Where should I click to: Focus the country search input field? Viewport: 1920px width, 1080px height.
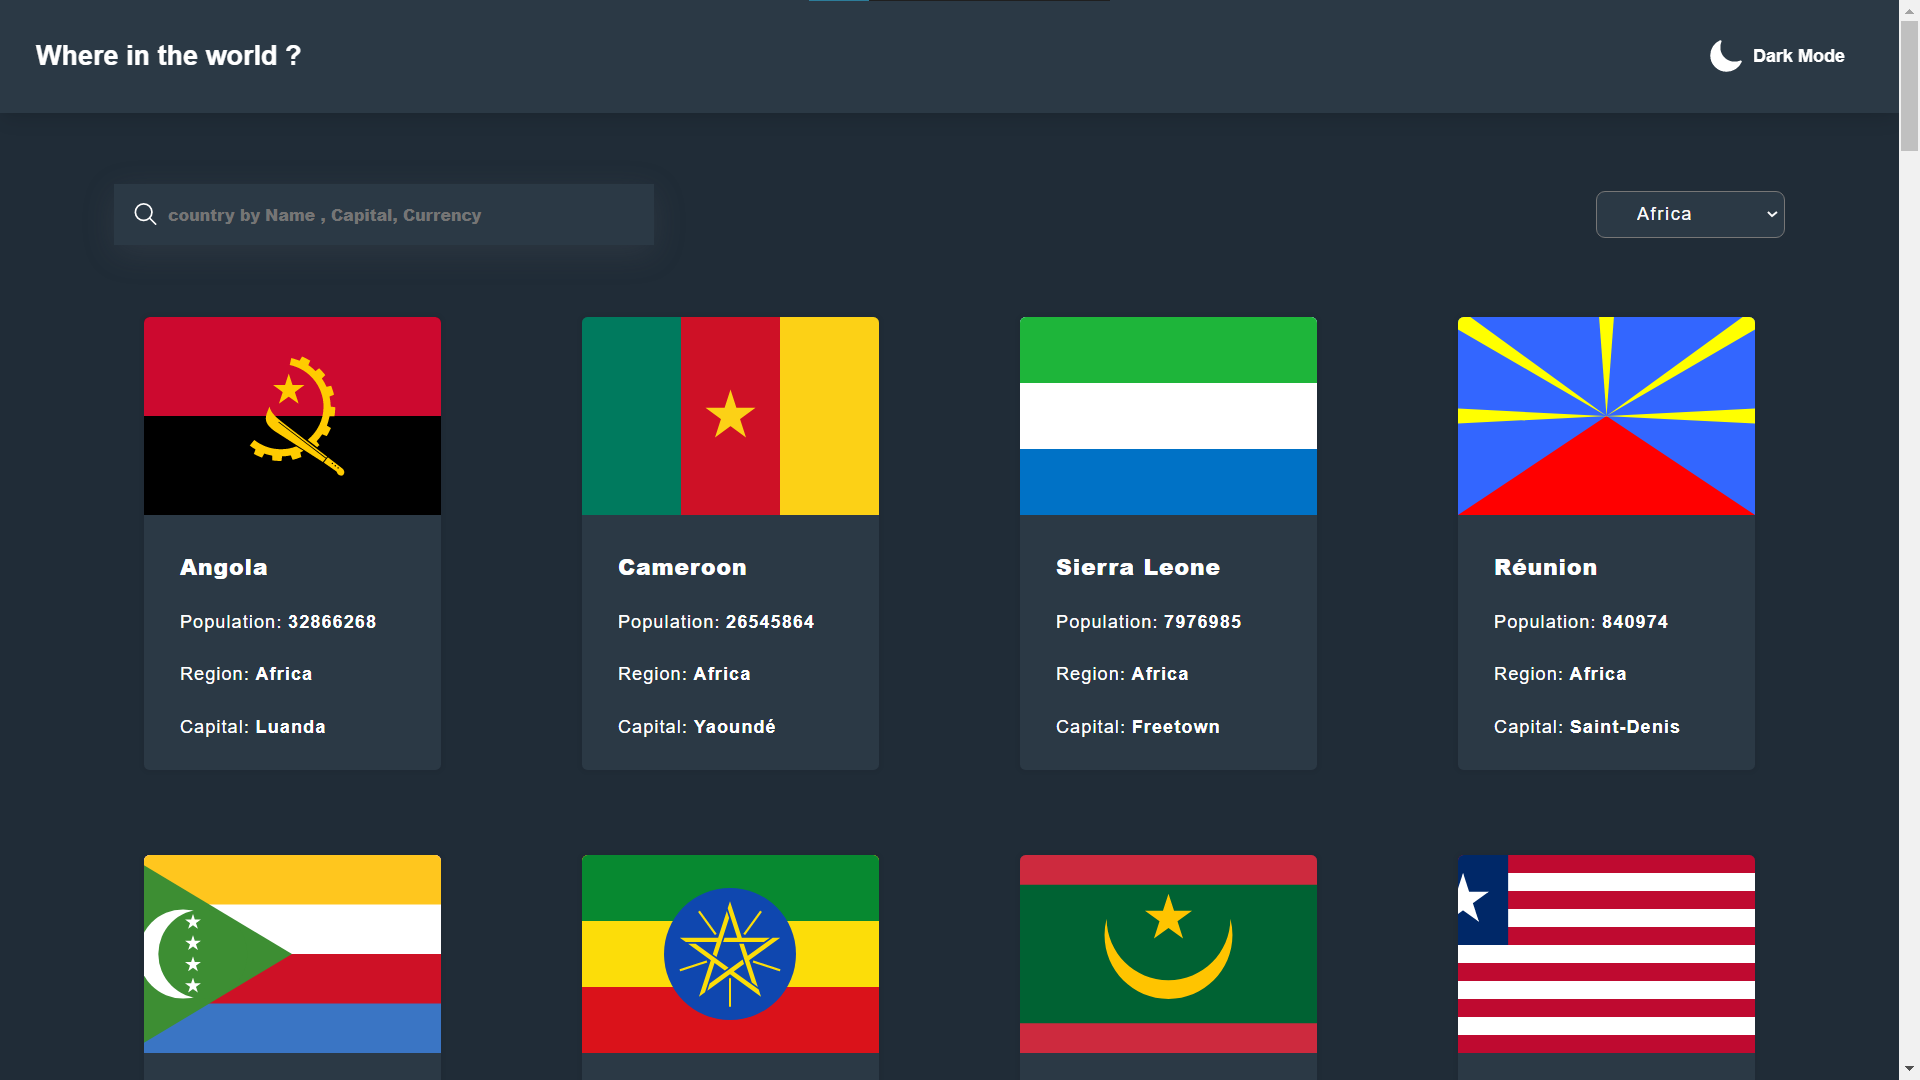400,215
